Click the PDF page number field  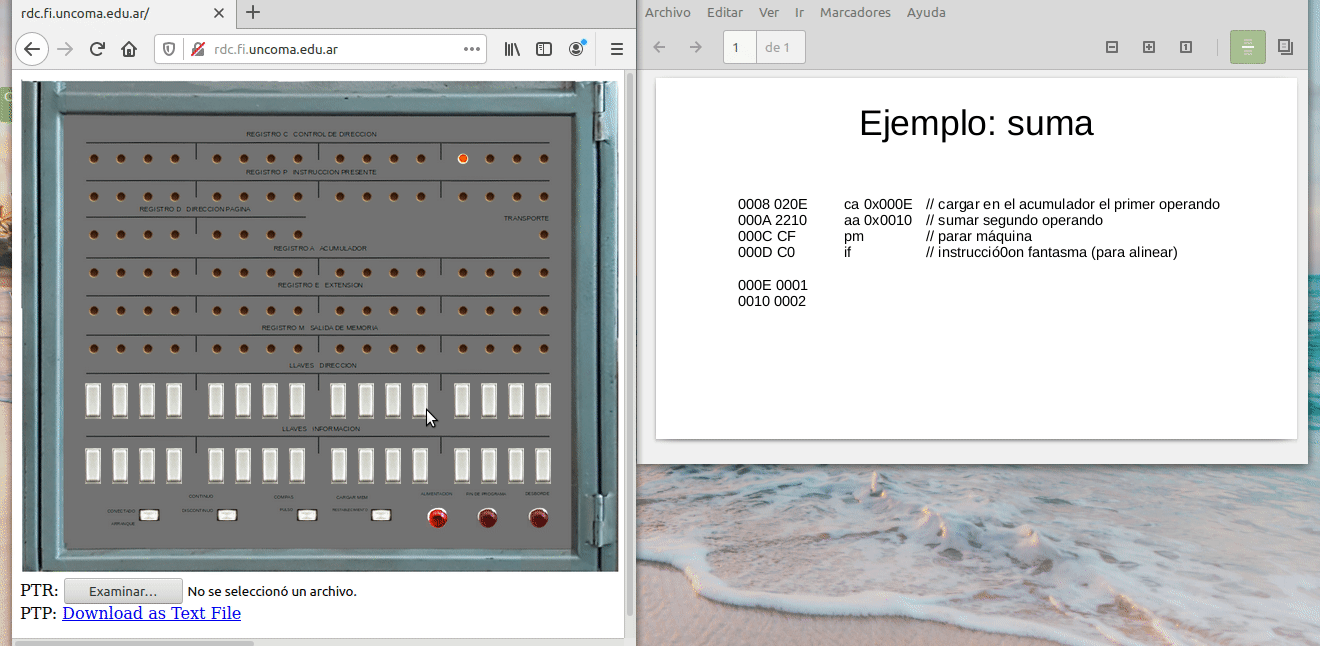coord(739,47)
